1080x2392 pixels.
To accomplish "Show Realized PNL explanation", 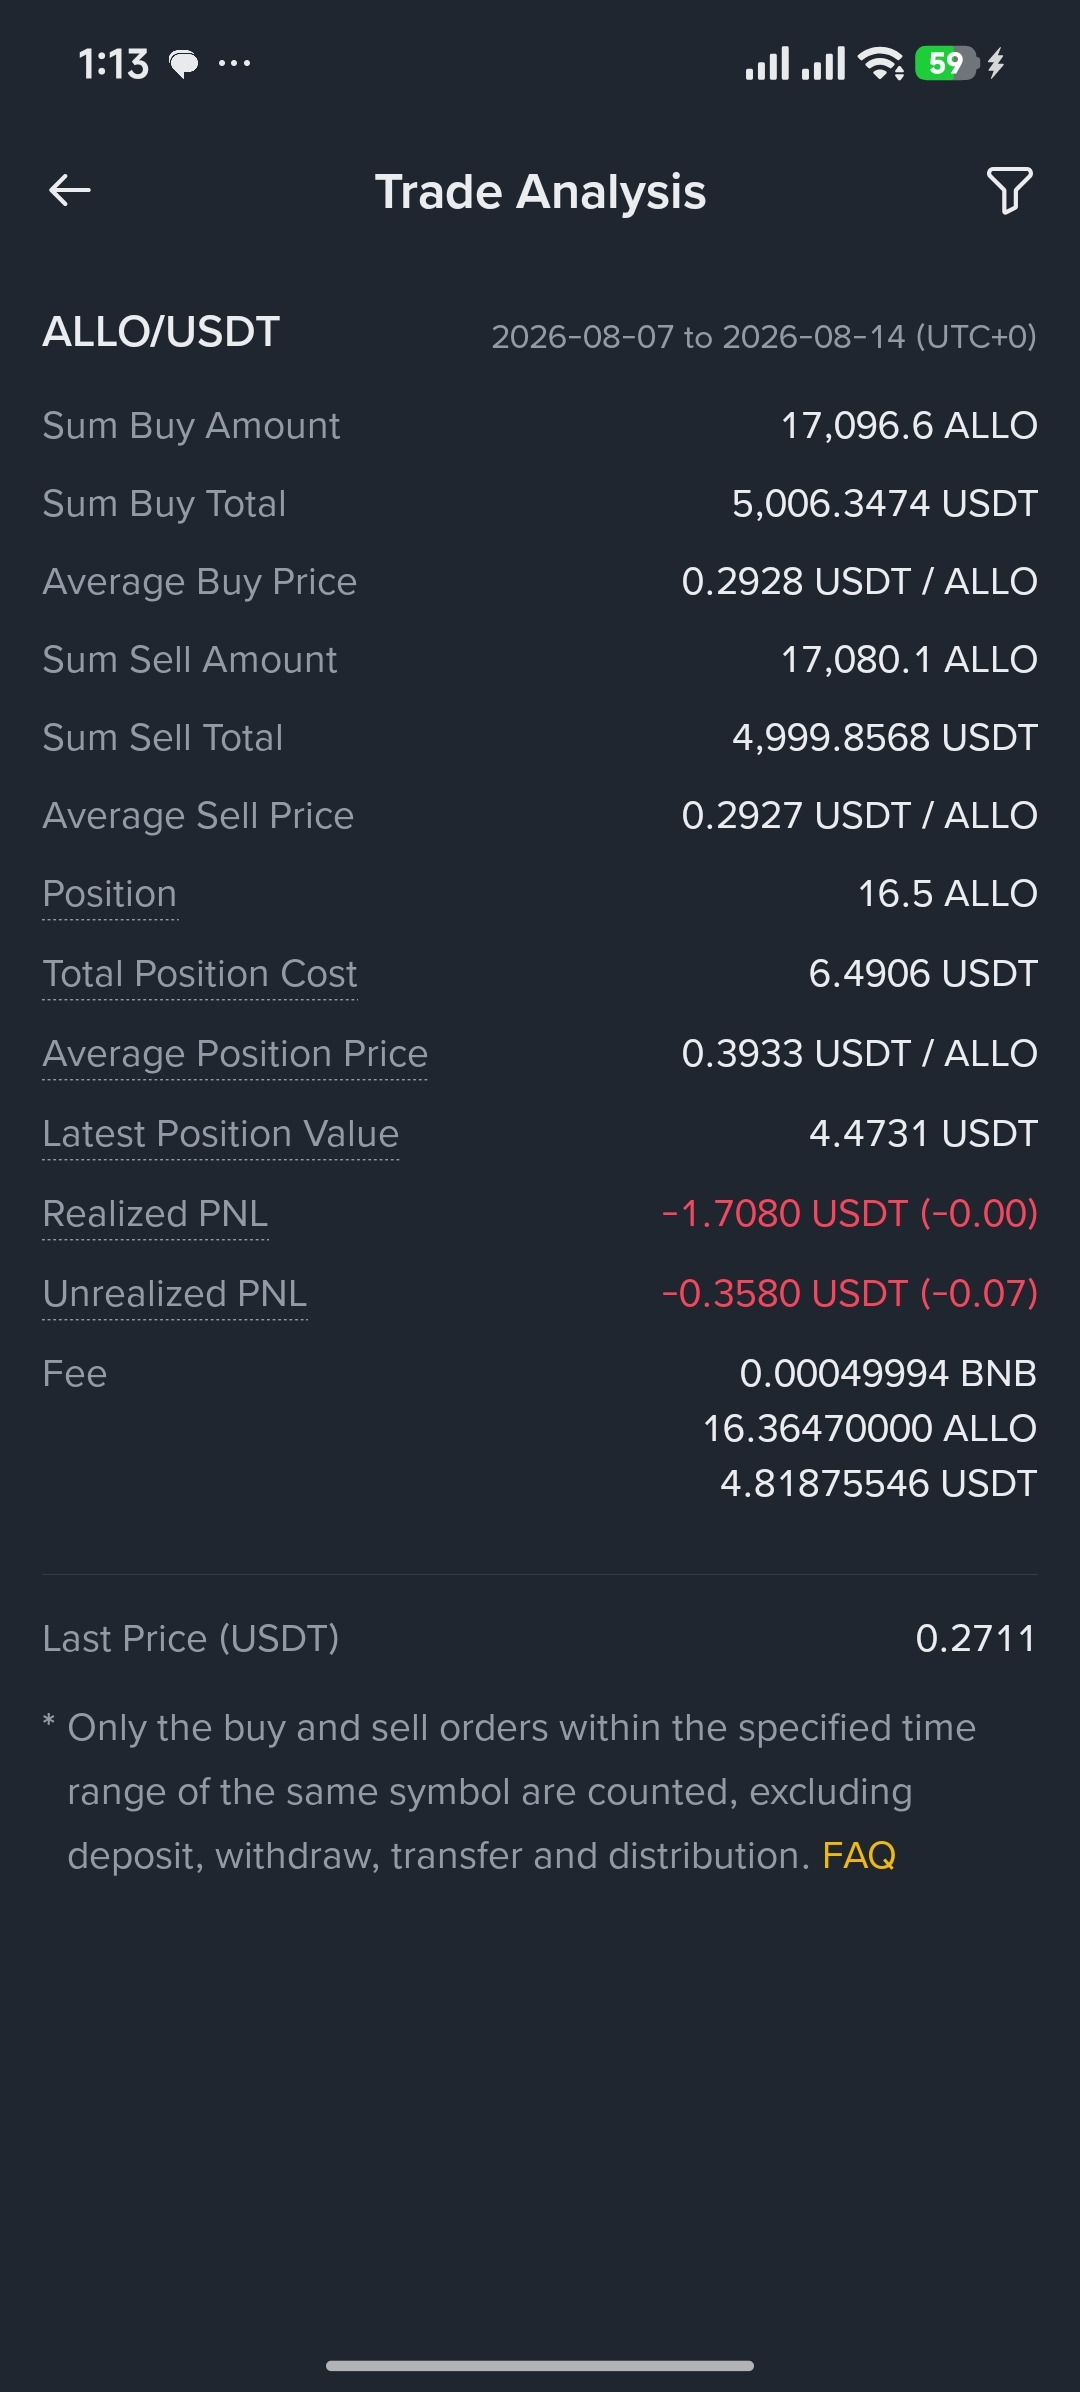I will tap(155, 1214).
